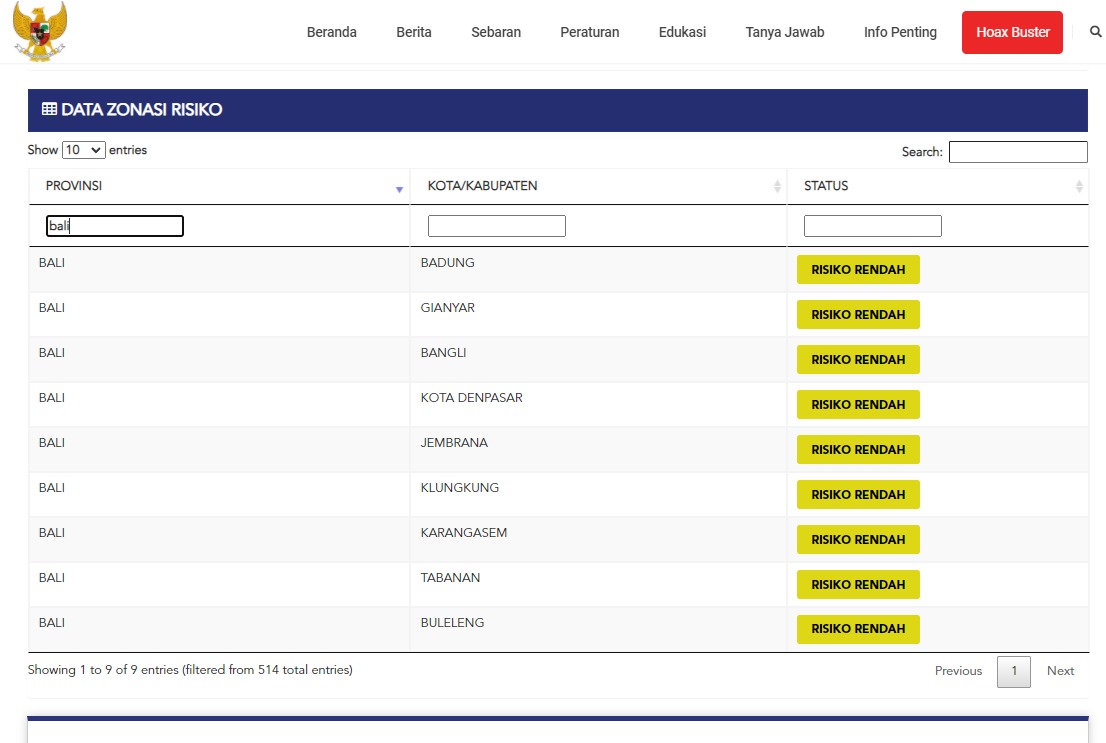Focus the table Search field
The height and width of the screenshot is (743, 1106).
[x=1017, y=152]
